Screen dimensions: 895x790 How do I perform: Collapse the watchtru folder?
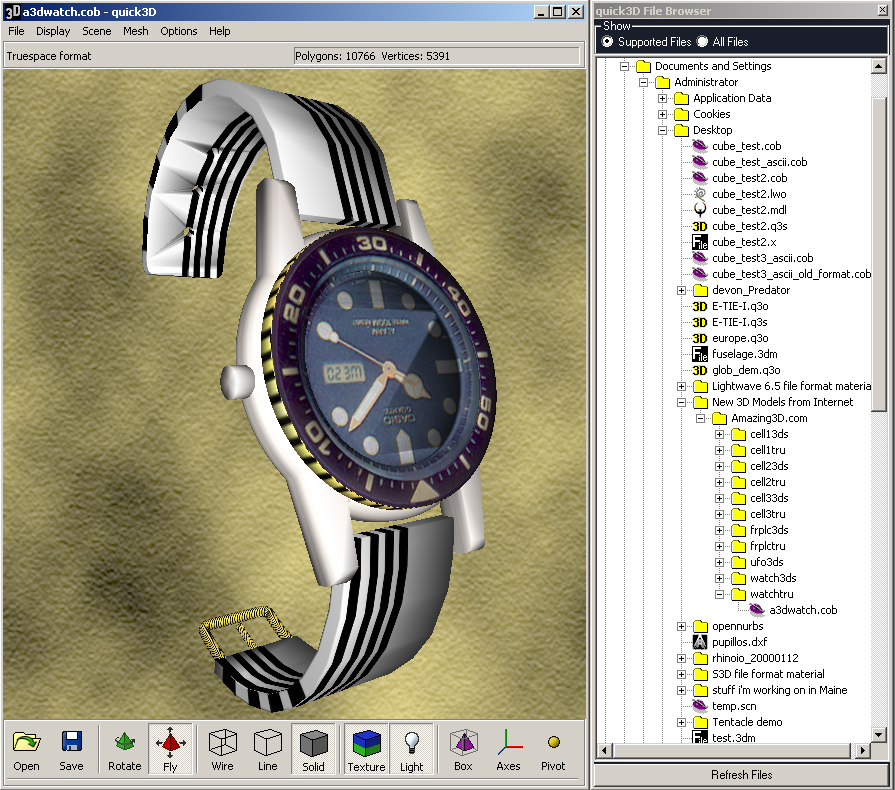pyautogui.click(x=719, y=594)
